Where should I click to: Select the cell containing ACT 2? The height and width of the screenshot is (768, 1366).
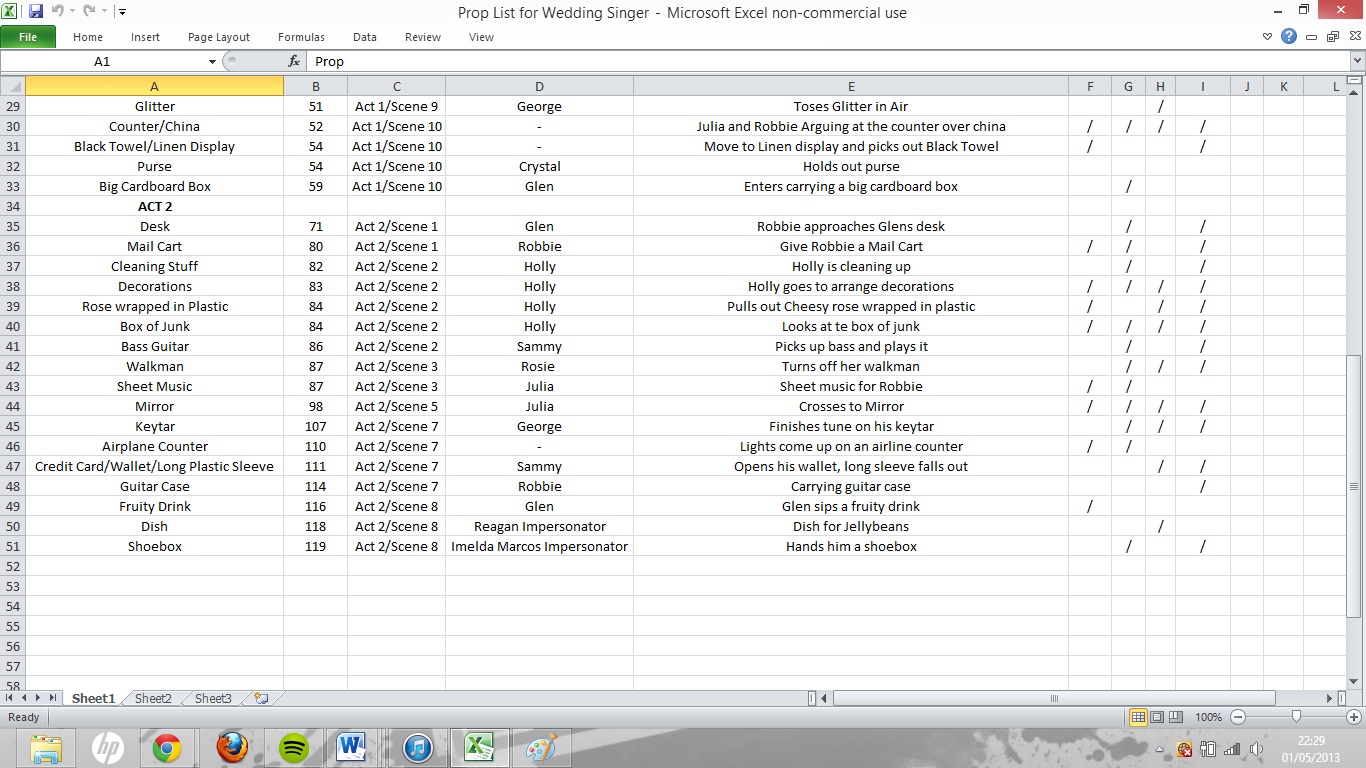(x=154, y=206)
